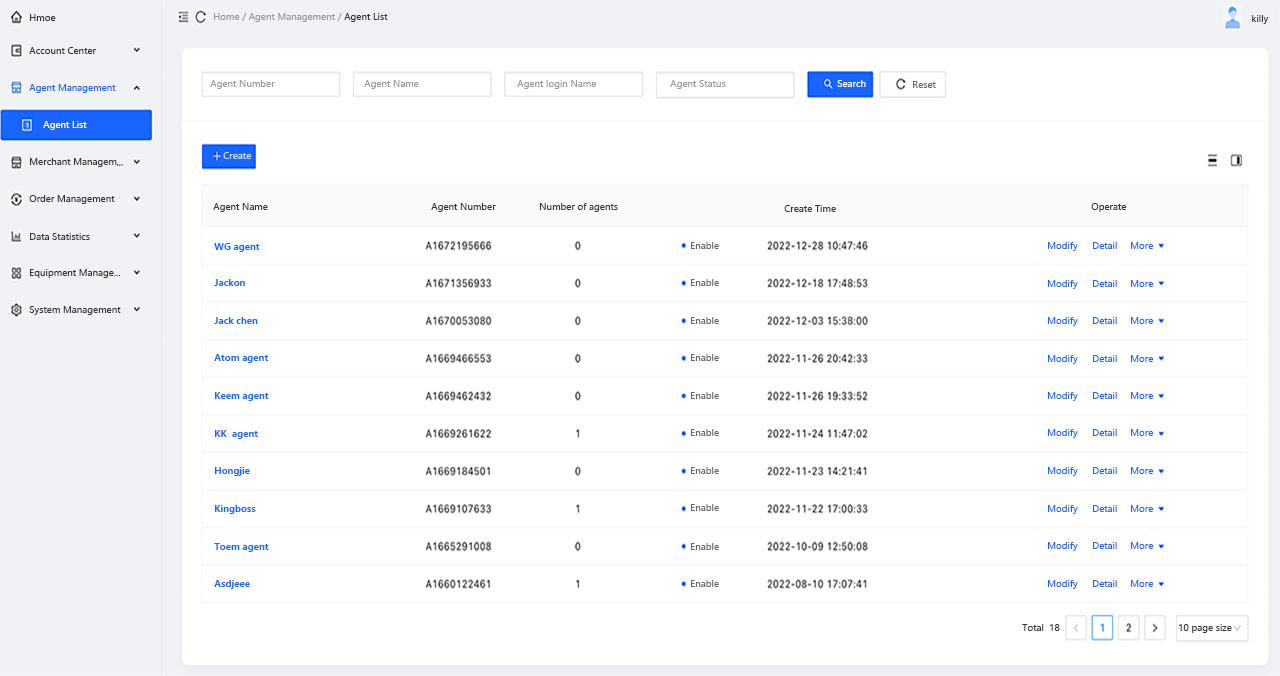Click agent number A1669261622
This screenshot has width=1280, height=676.
(459, 434)
